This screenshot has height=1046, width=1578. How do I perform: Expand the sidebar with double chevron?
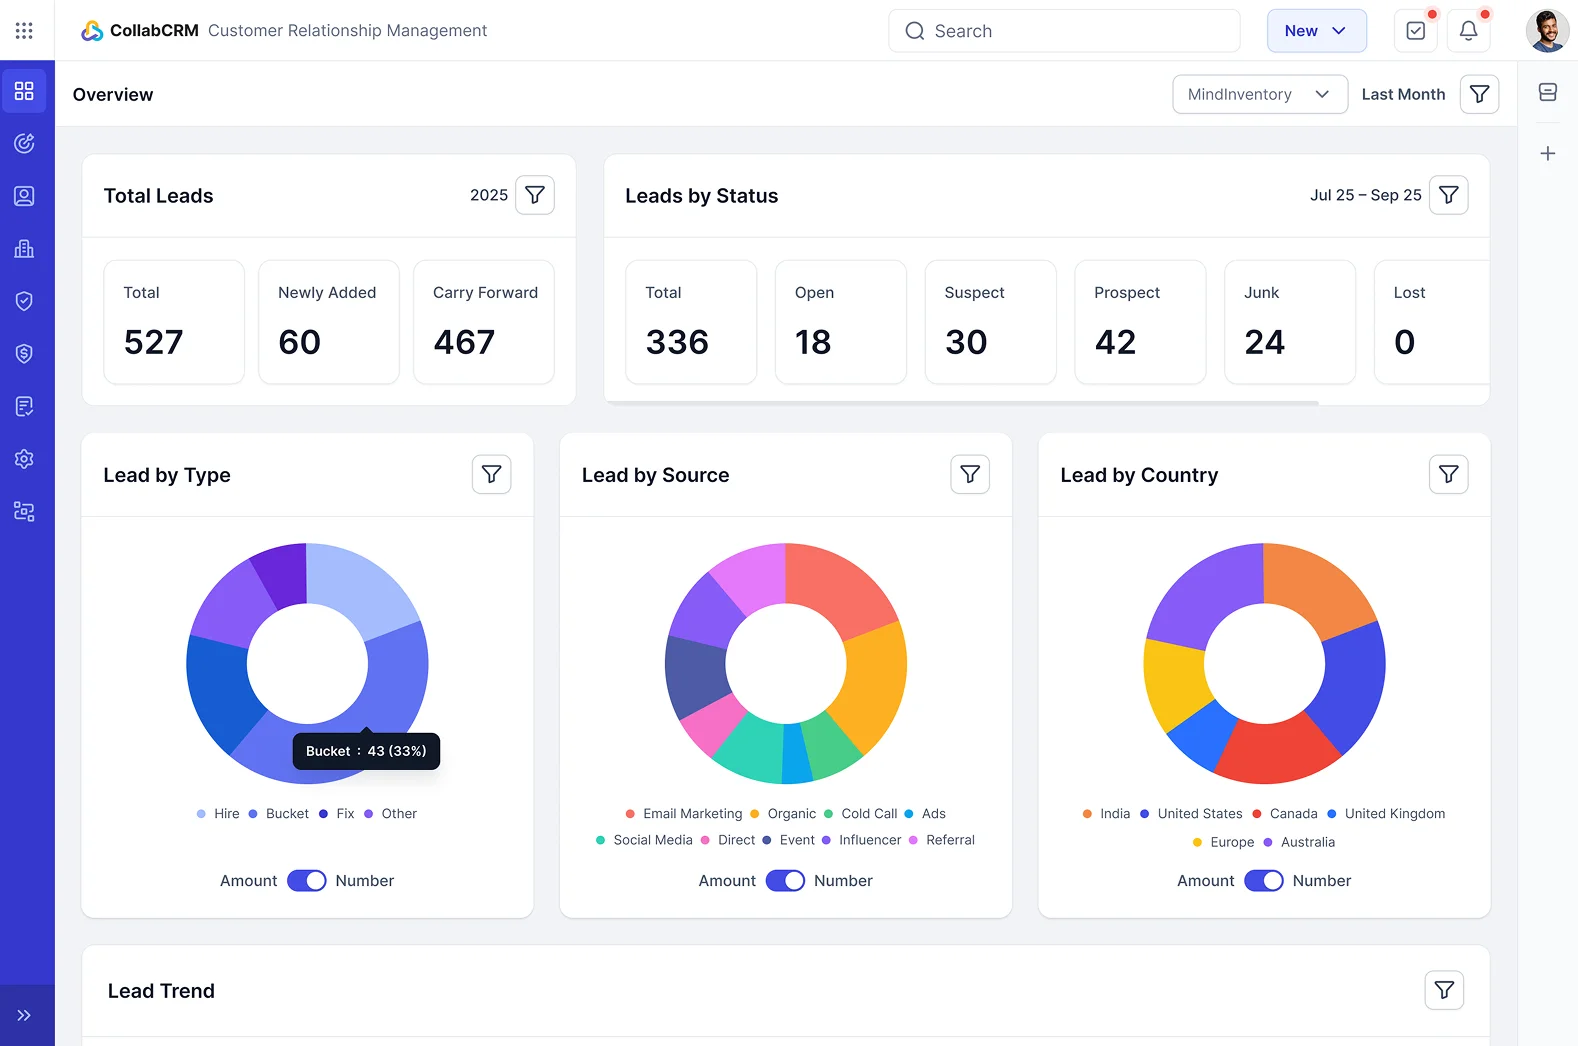point(24,1016)
